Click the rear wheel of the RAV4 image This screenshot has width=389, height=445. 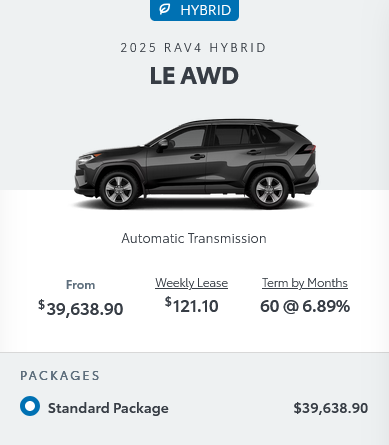pyautogui.click(x=269, y=190)
